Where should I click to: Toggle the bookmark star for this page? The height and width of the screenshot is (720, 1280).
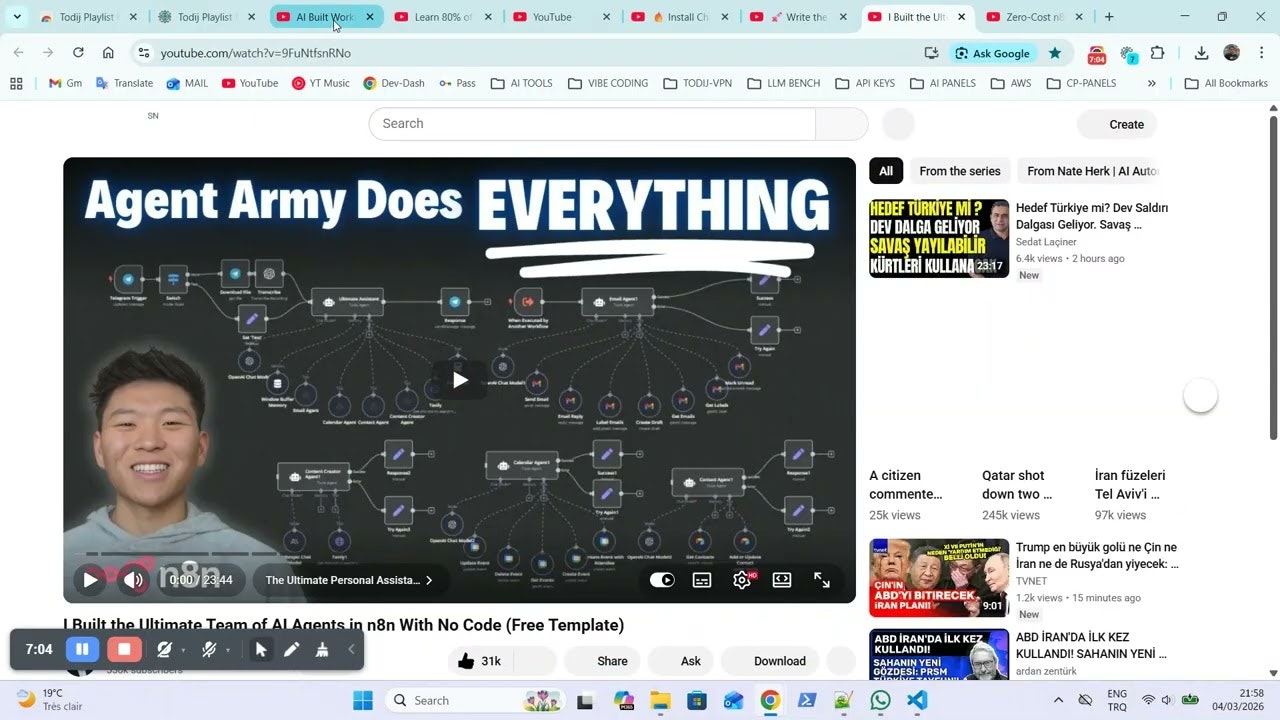point(1055,53)
